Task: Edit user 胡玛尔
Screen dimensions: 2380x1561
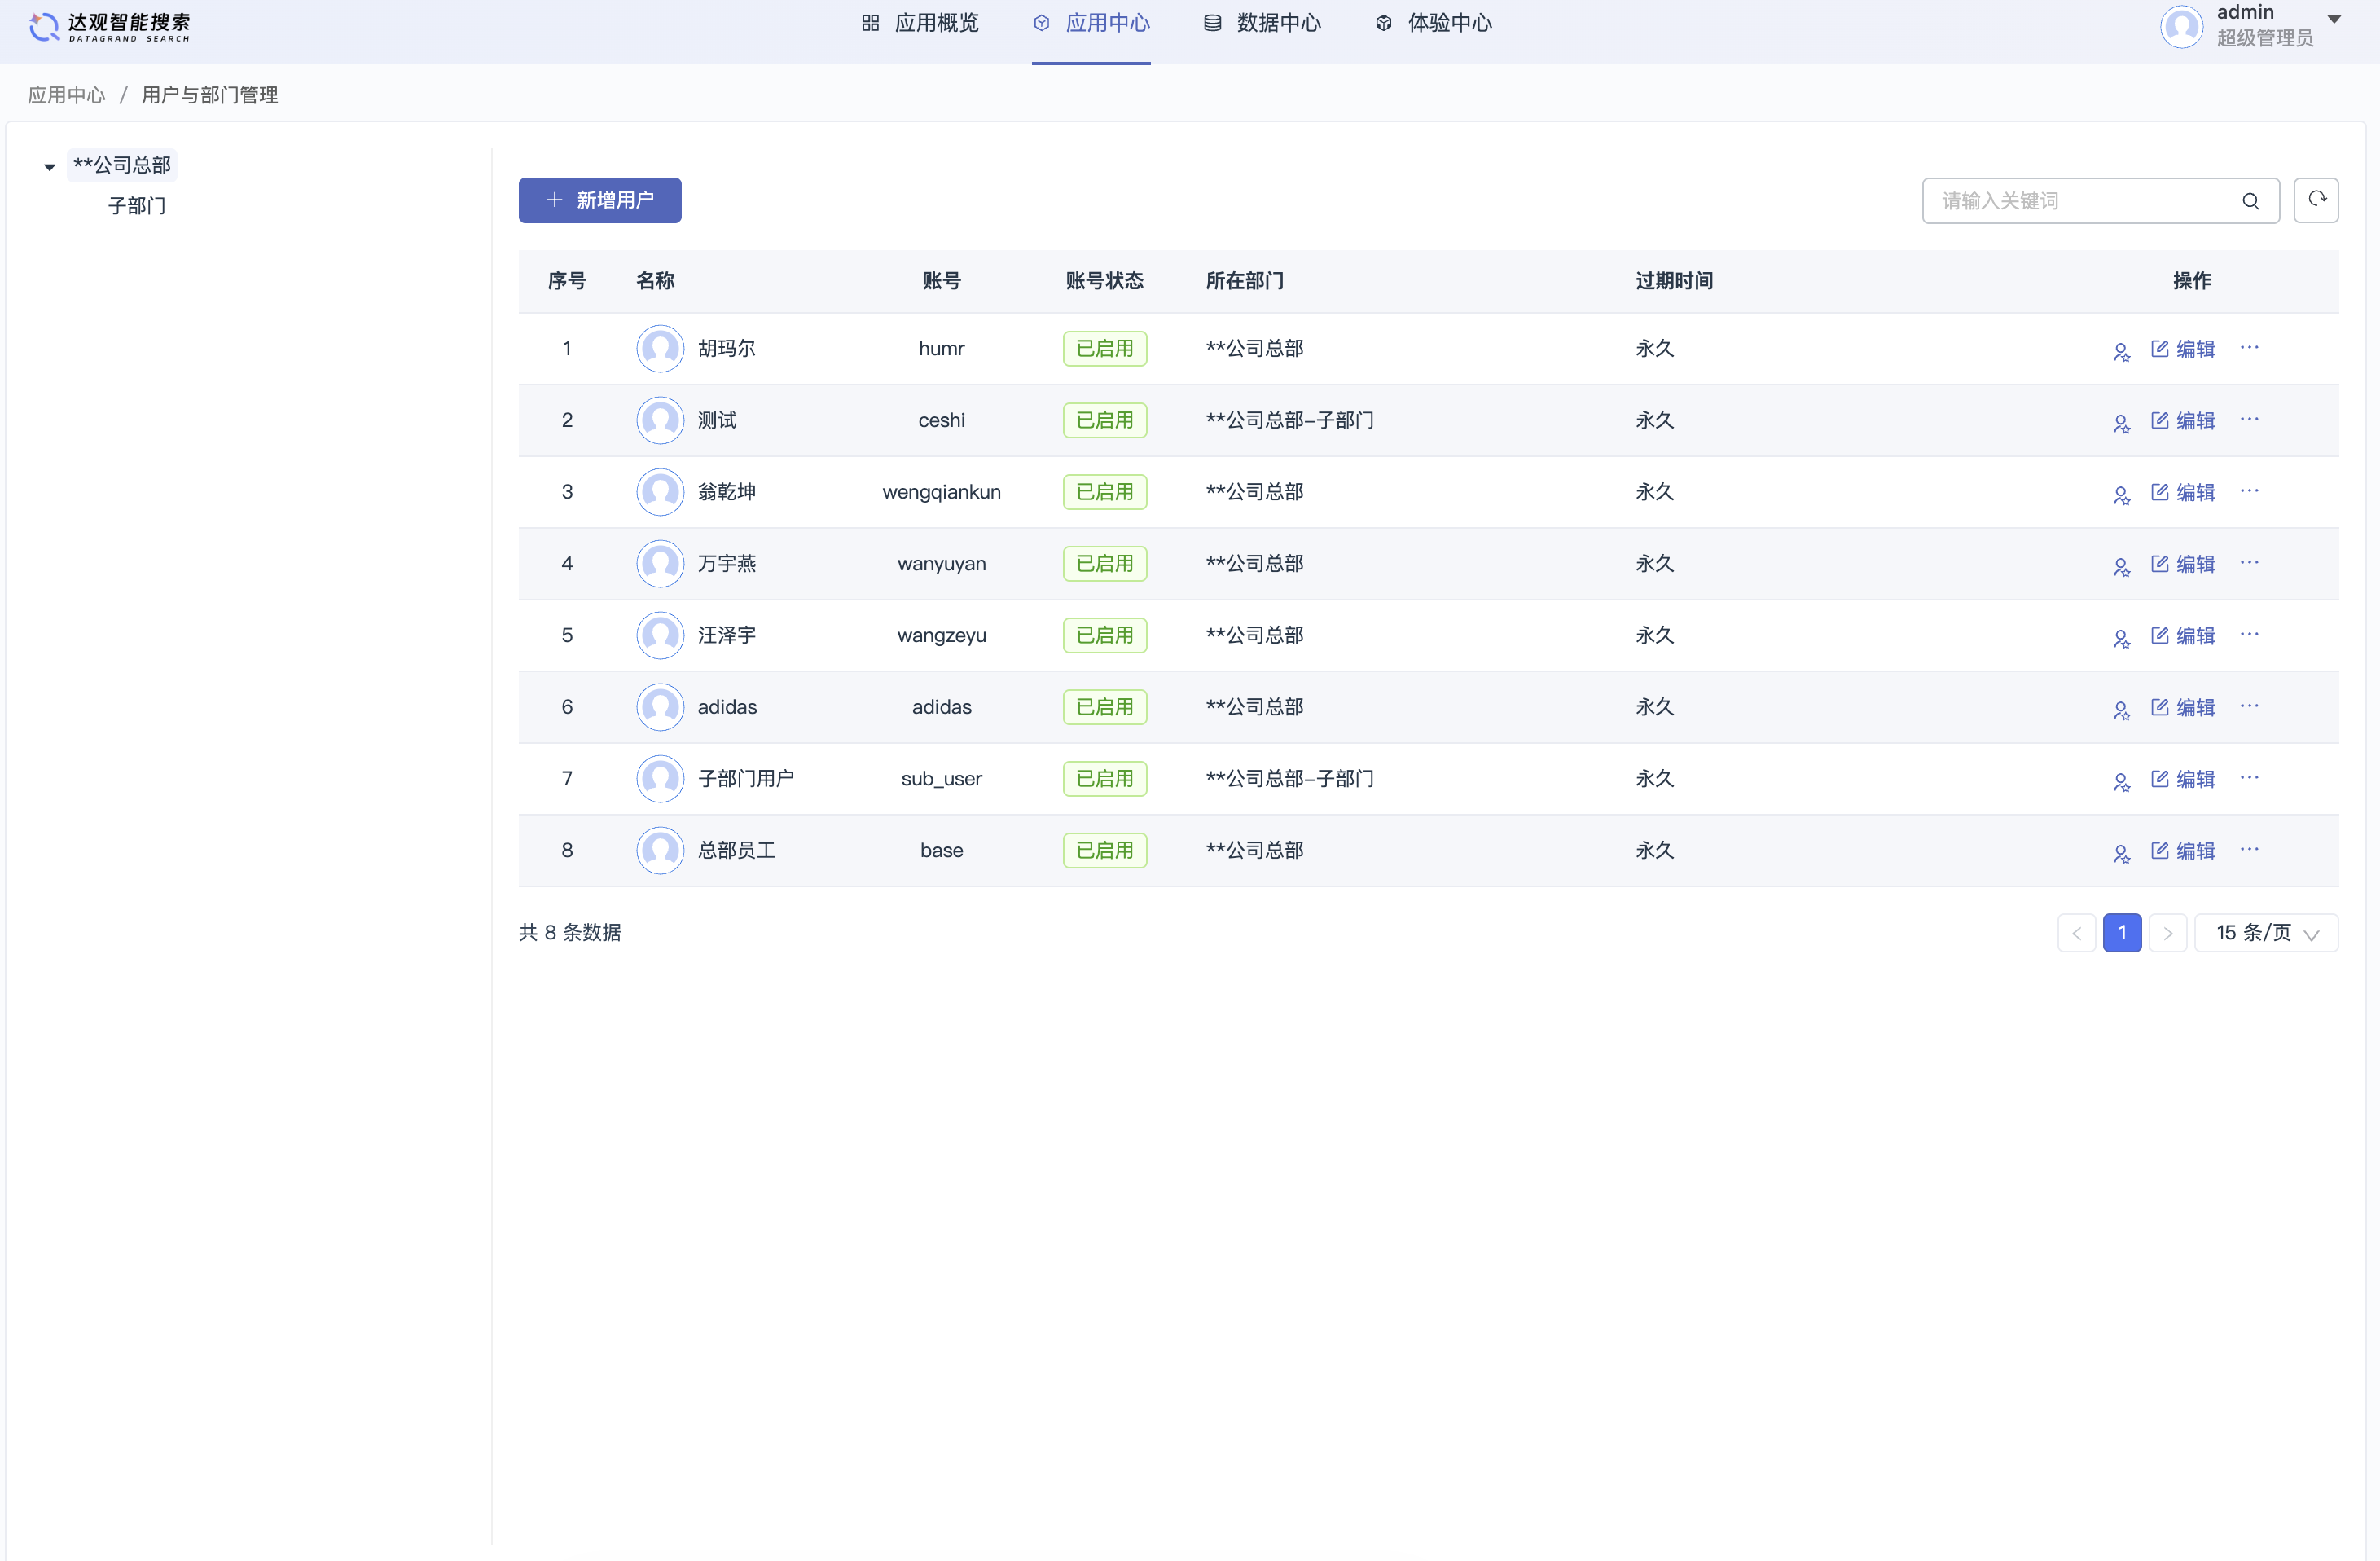Action: pos(2182,349)
